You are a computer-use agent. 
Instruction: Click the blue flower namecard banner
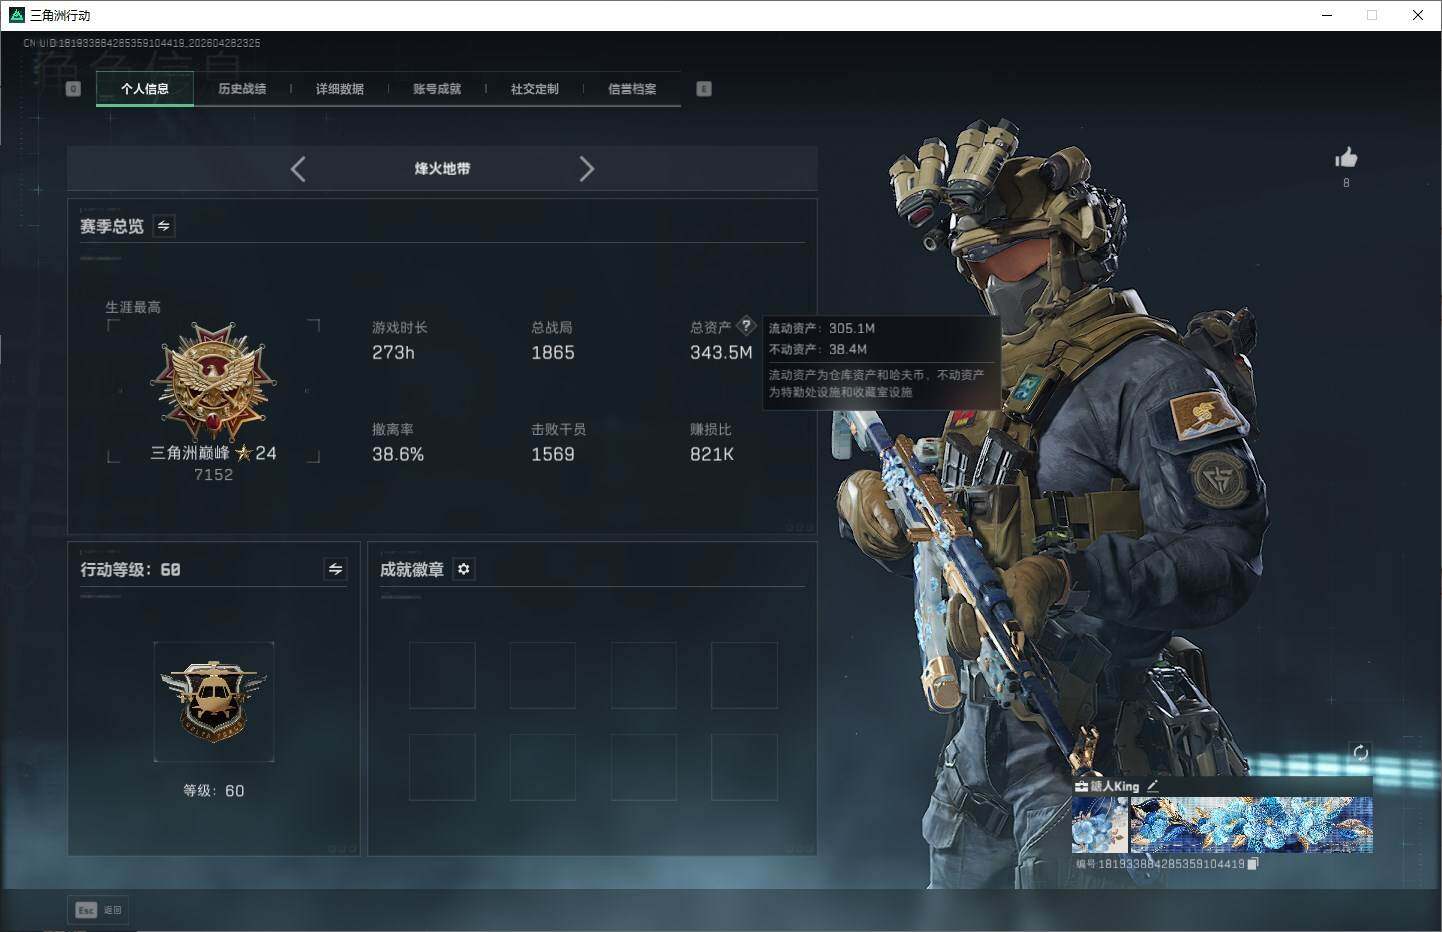(1250, 825)
